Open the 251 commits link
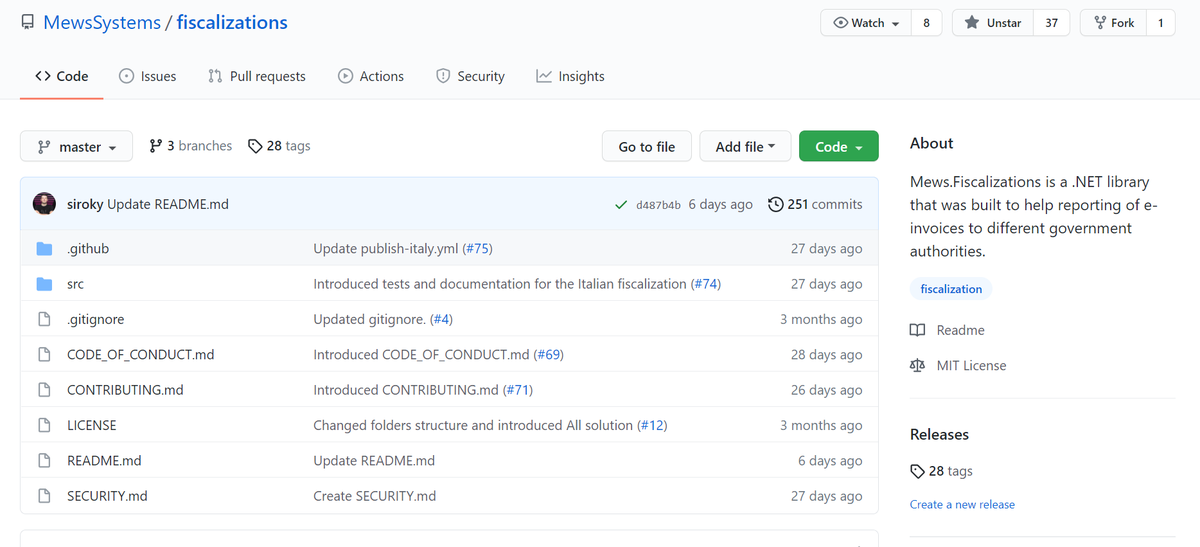Screen dimensions: 1200x547 click(x=815, y=204)
